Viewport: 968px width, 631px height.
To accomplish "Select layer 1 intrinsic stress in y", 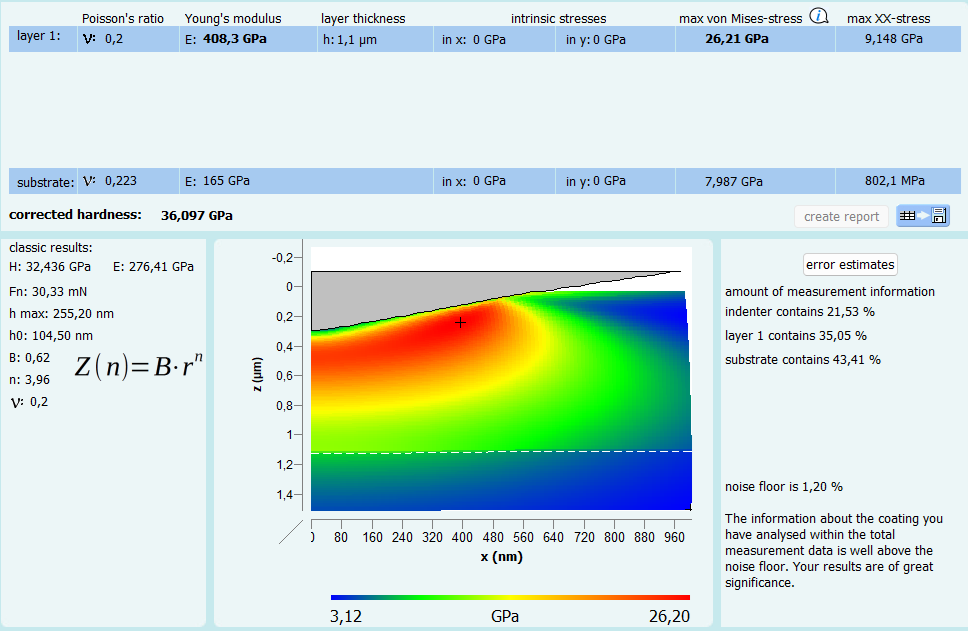I will (x=614, y=39).
